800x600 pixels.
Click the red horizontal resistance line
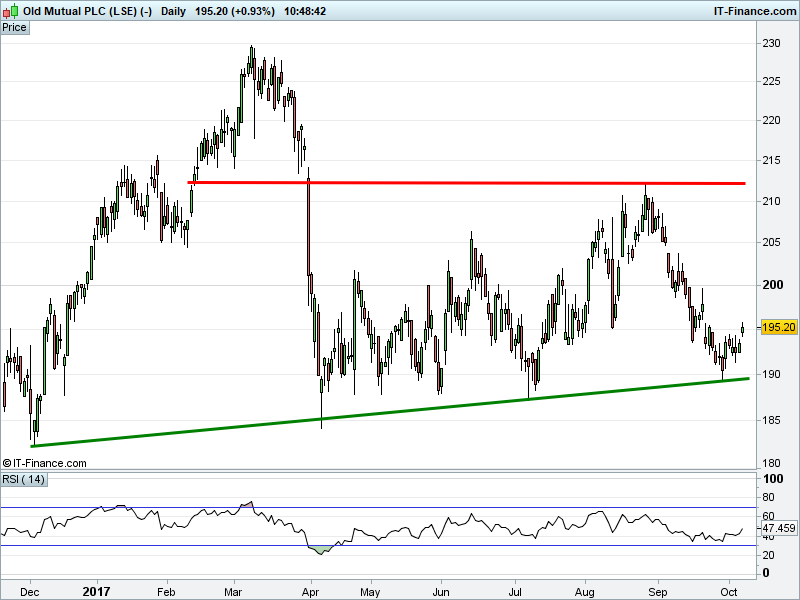[466, 183]
